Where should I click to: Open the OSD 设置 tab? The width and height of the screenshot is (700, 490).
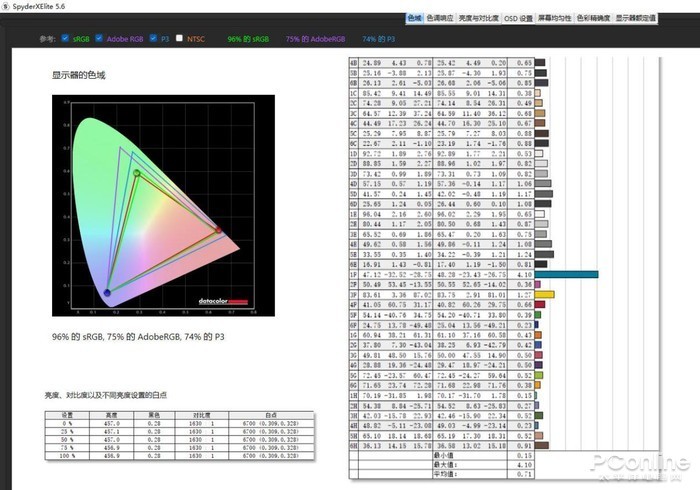(518, 18)
